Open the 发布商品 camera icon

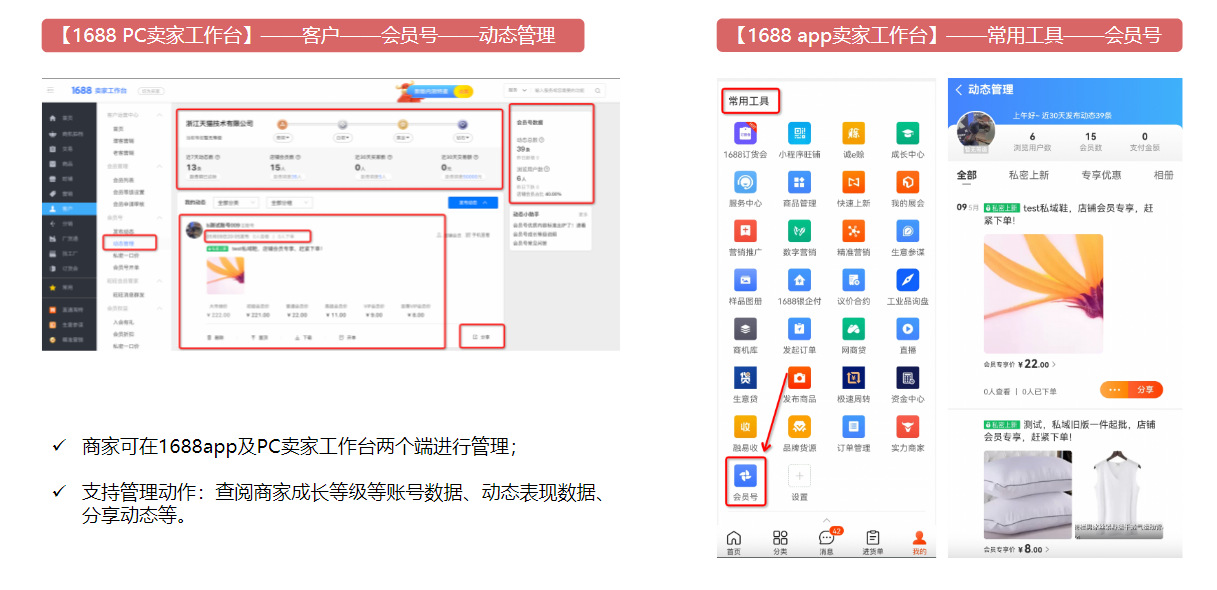click(799, 378)
